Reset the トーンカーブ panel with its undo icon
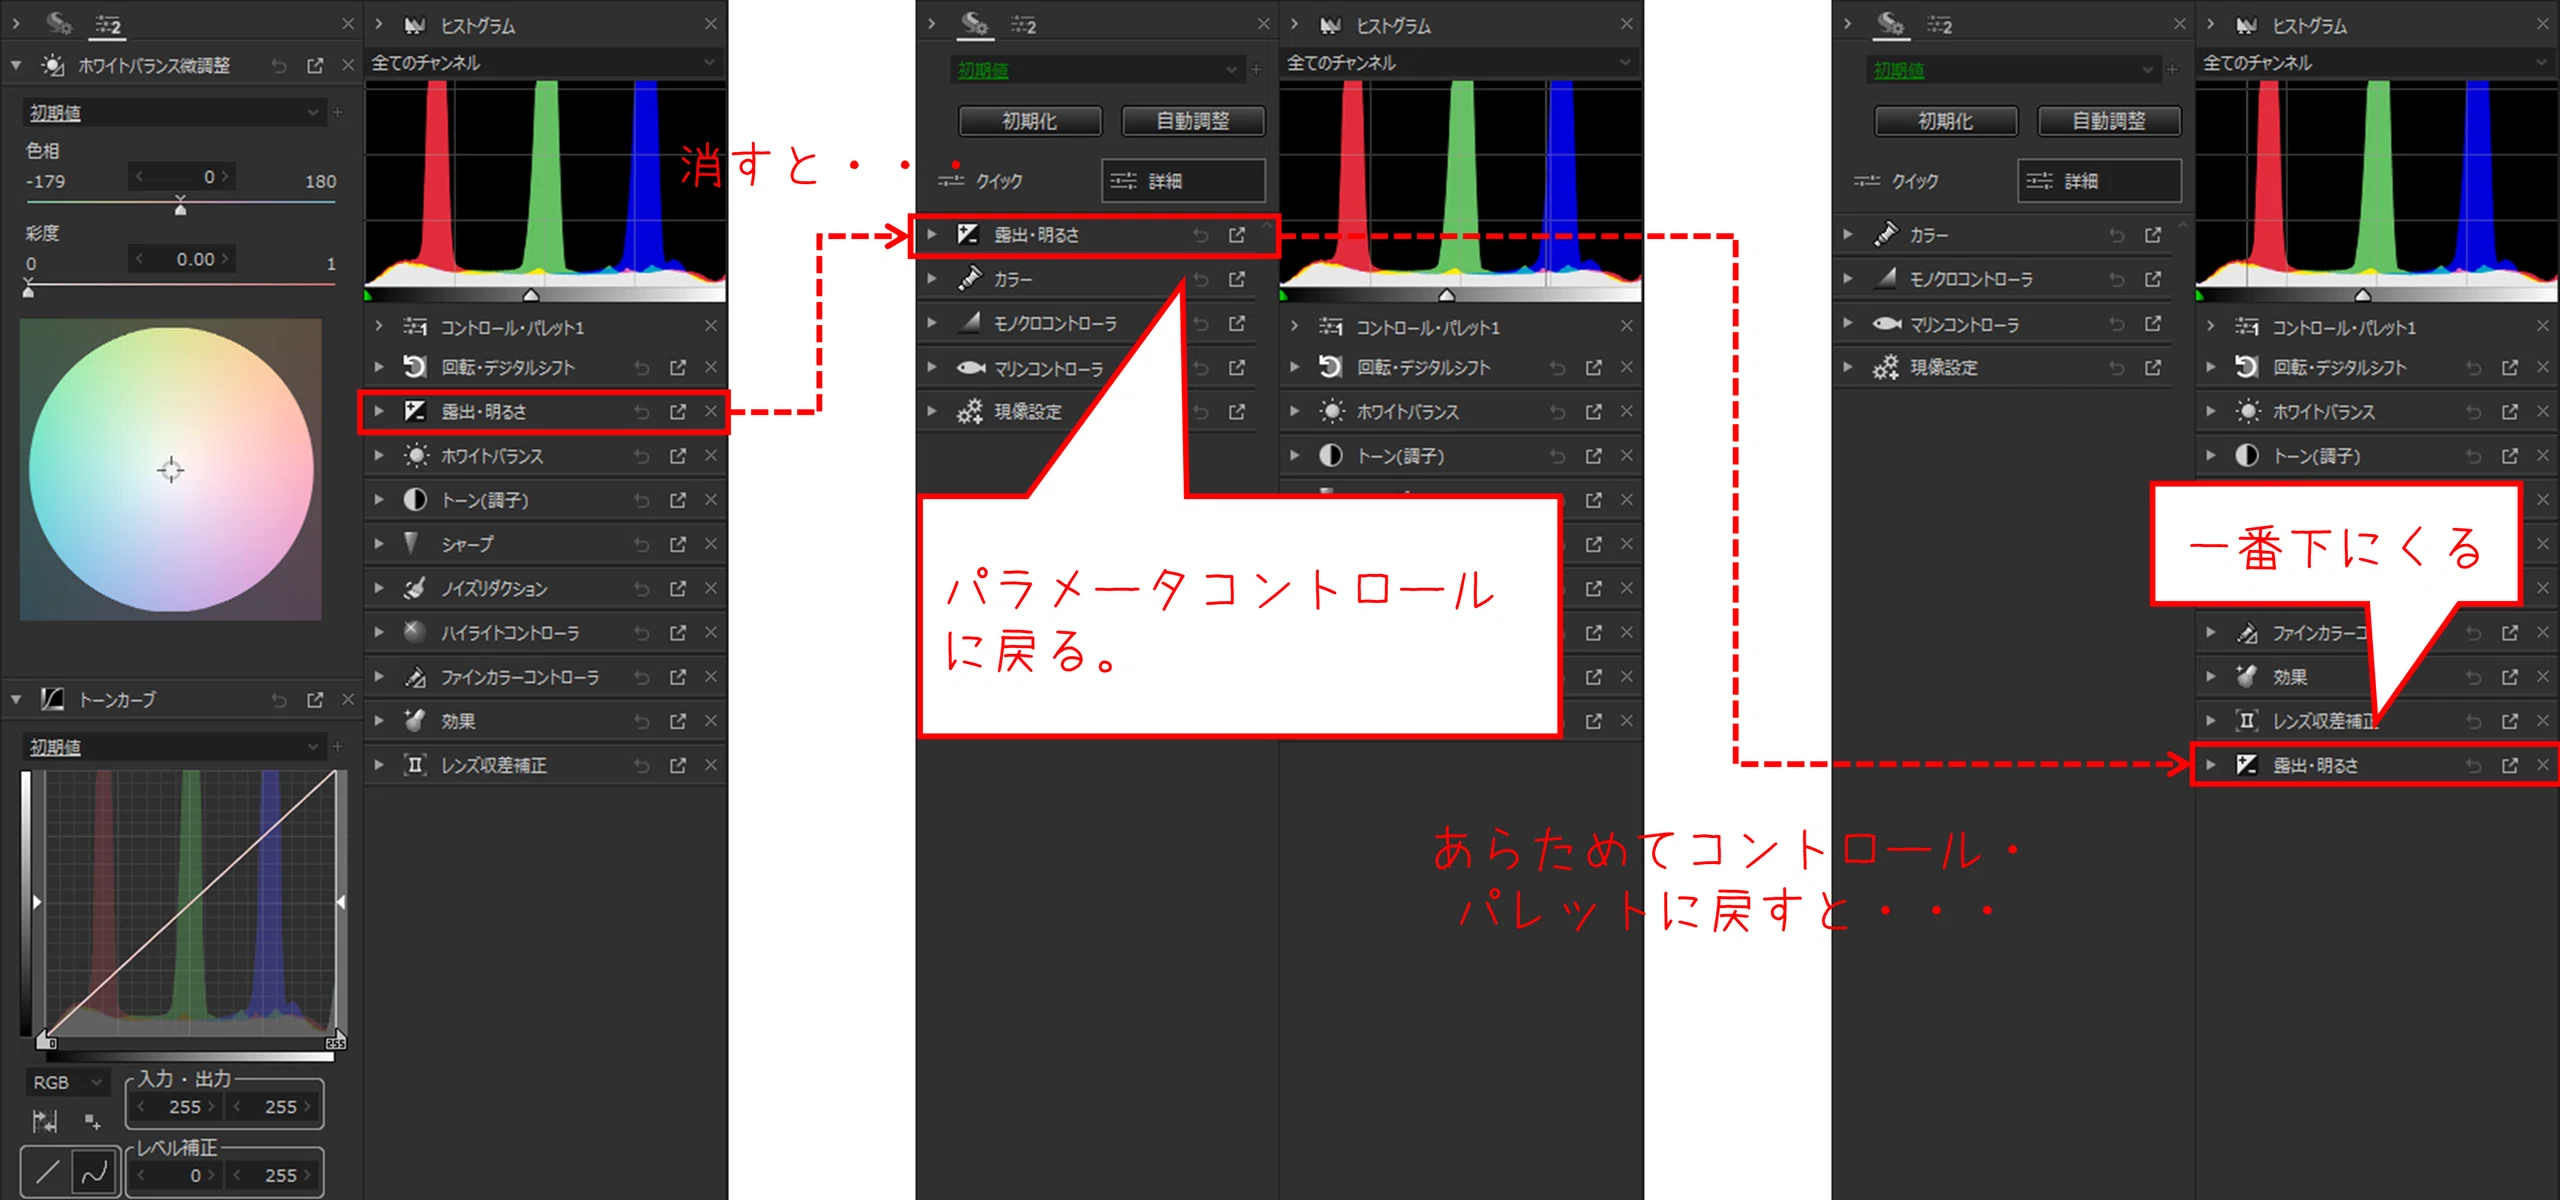 279,700
